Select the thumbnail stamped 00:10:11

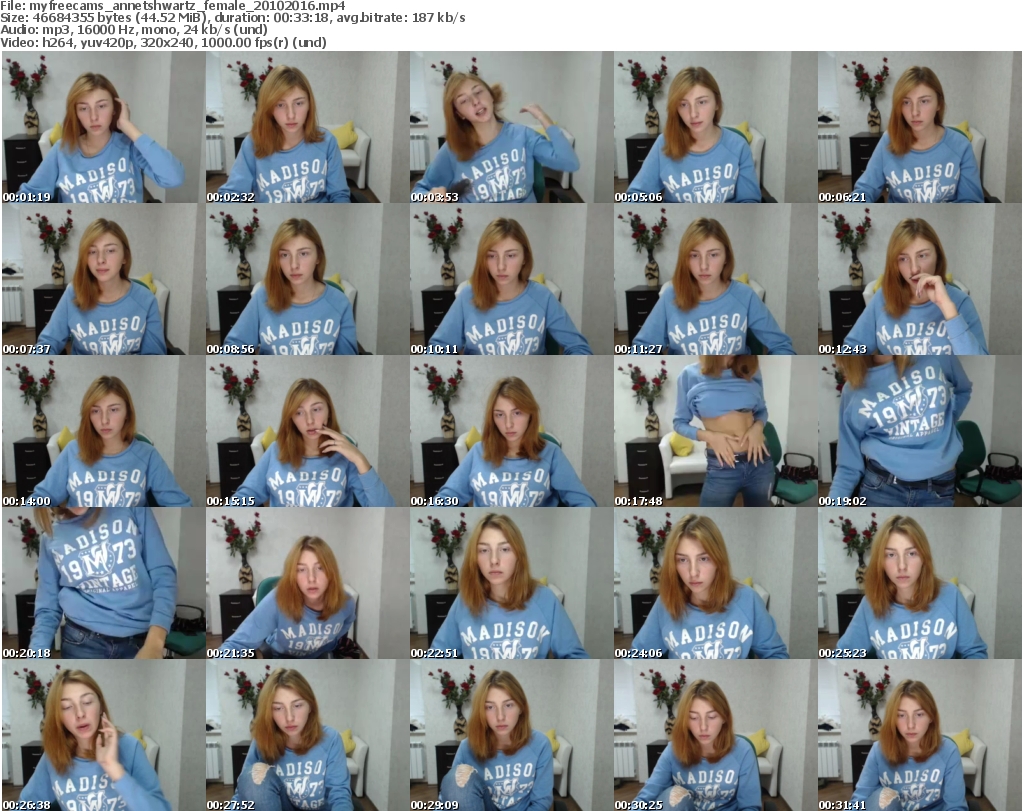pos(511,279)
